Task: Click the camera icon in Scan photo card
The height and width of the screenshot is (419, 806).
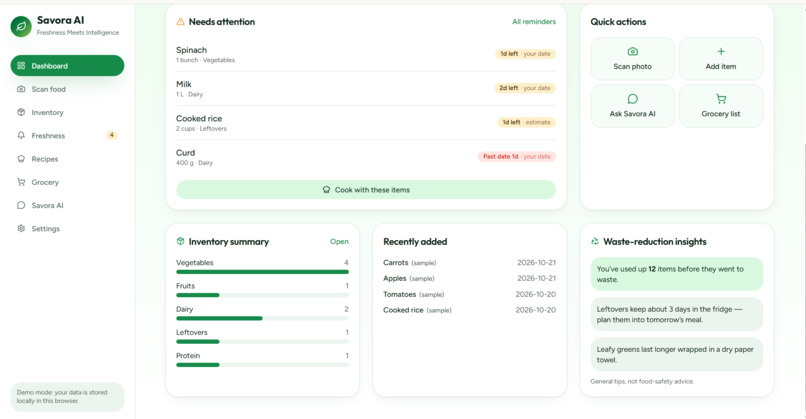Action: [x=633, y=51]
